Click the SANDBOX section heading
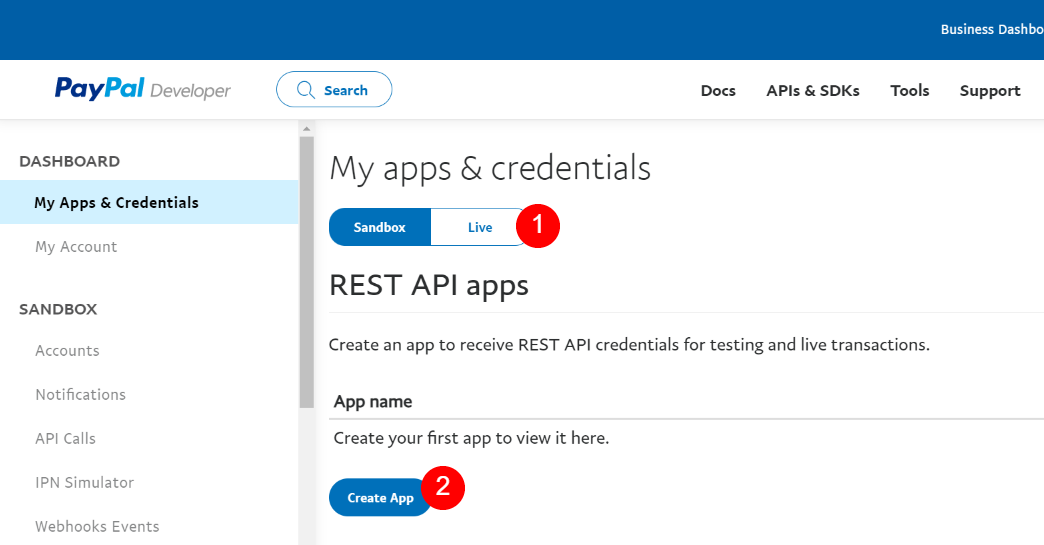This screenshot has height=545, width=1044. (x=58, y=309)
